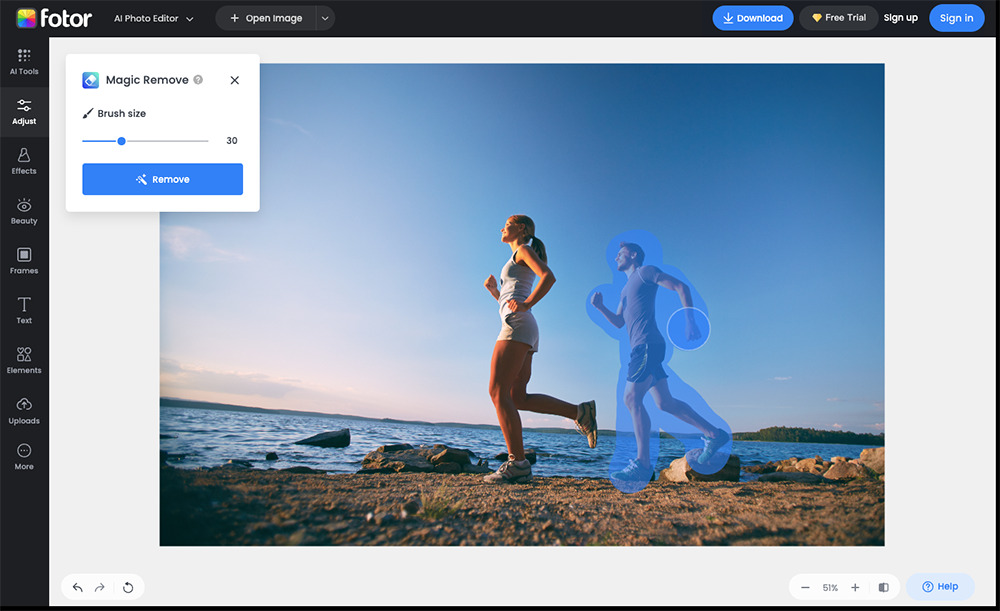This screenshot has height=611, width=1000.
Task: Browse Elements in the sidebar
Action: [x=23, y=360]
